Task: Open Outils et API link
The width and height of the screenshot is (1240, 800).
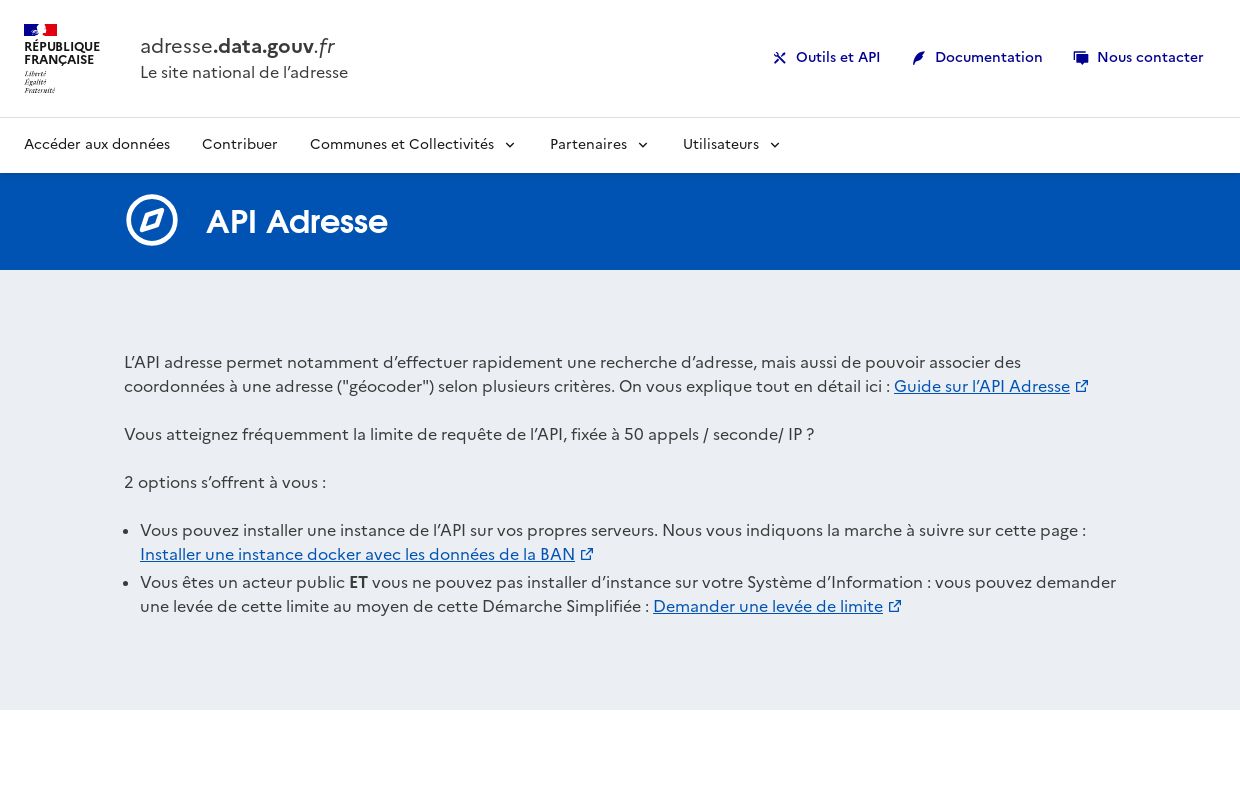Action: click(826, 58)
